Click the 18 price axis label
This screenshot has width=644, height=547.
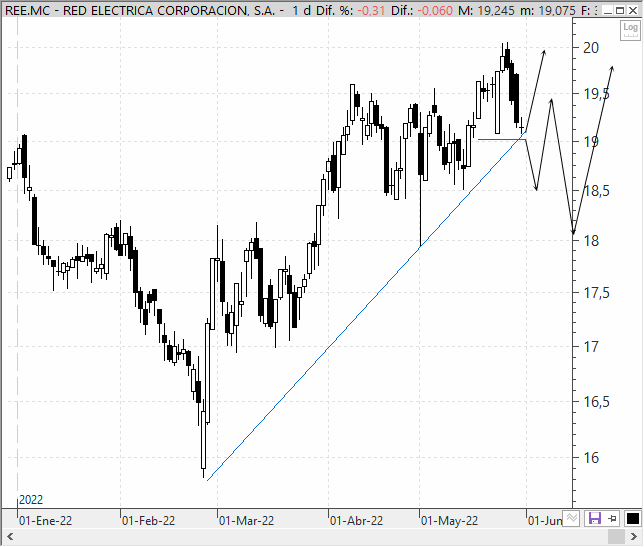591,241
